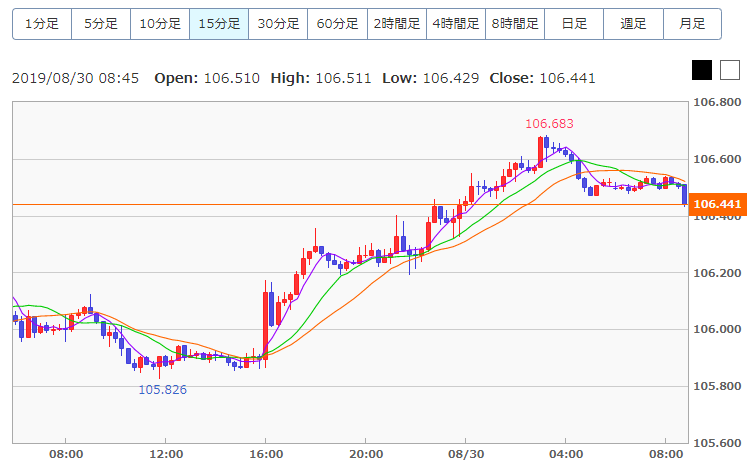Image resolution: width=752 pixels, height=468 pixels.
Task: Click the 105.826 low price label
Action: click(x=163, y=390)
